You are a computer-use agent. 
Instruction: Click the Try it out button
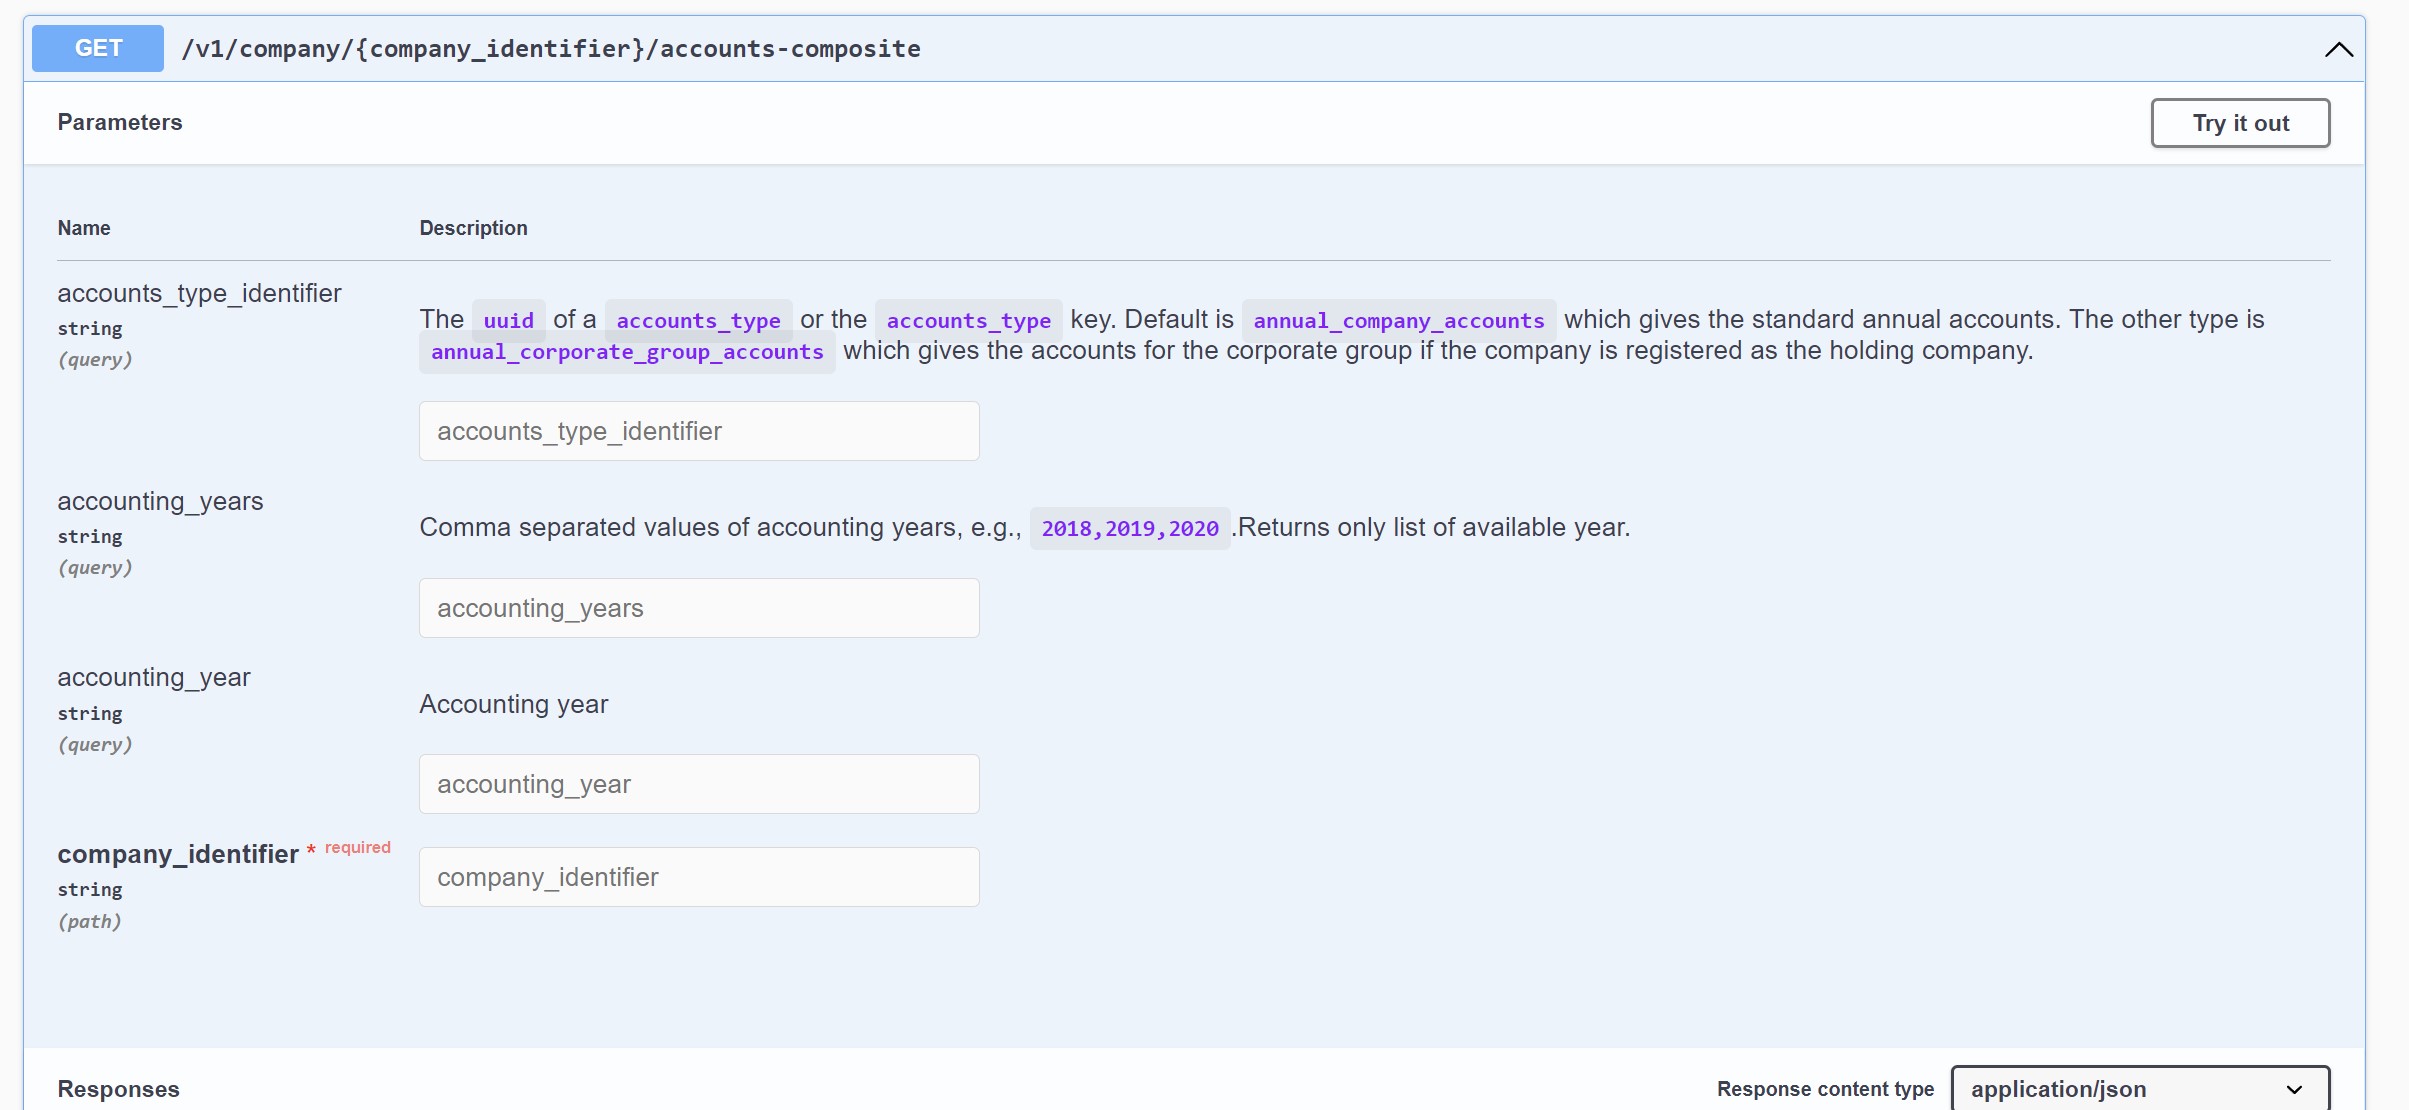(x=2240, y=123)
